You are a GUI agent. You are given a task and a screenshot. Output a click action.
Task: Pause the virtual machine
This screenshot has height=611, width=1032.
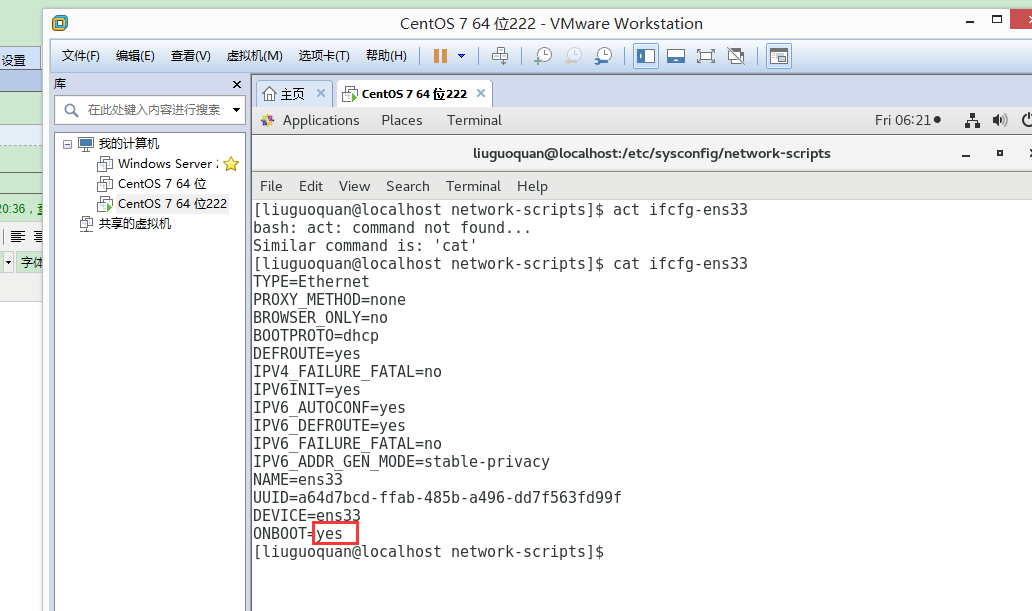[440, 56]
